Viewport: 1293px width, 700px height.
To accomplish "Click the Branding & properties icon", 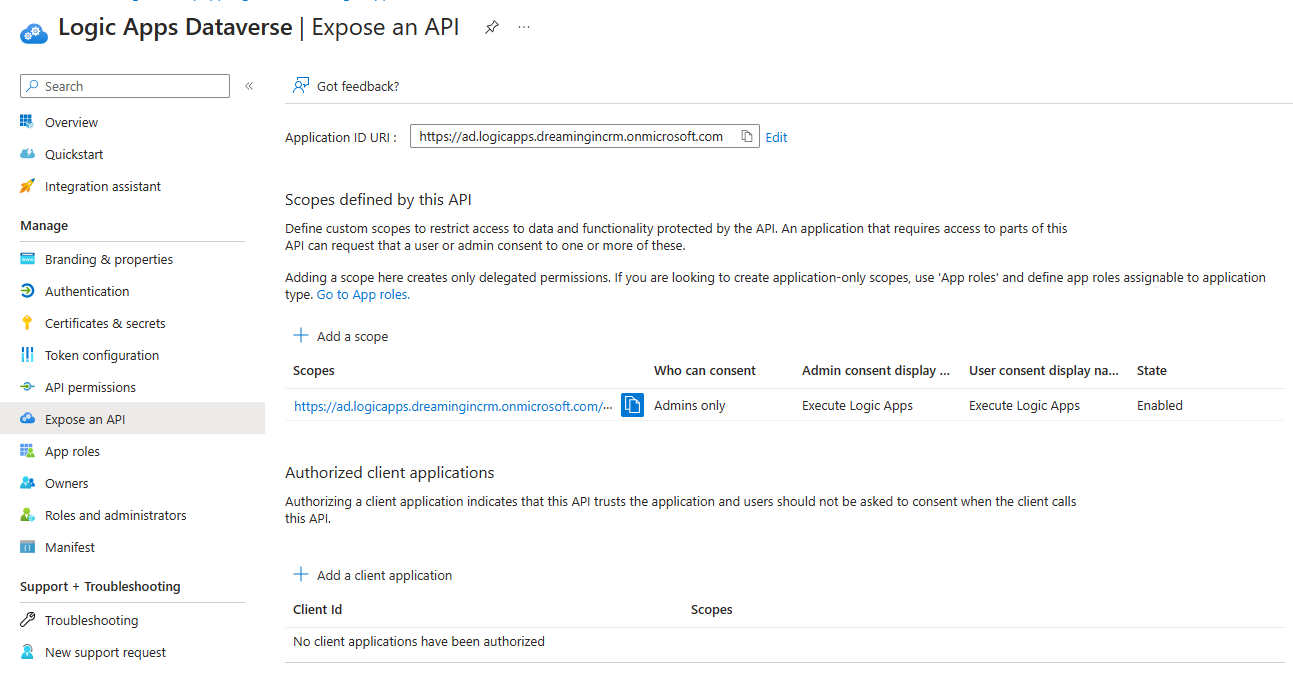I will coord(27,259).
